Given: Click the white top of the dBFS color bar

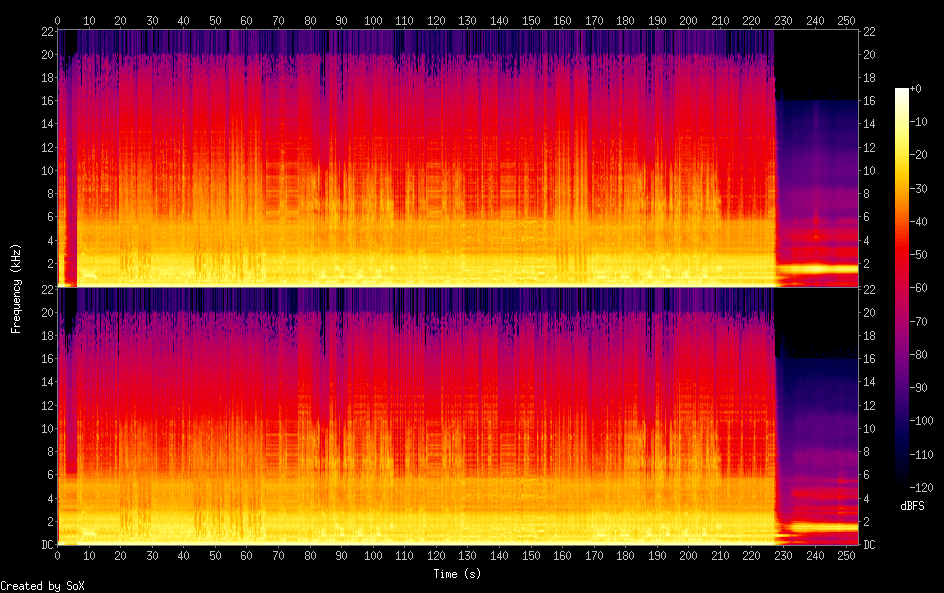Looking at the screenshot, I should coord(902,92).
